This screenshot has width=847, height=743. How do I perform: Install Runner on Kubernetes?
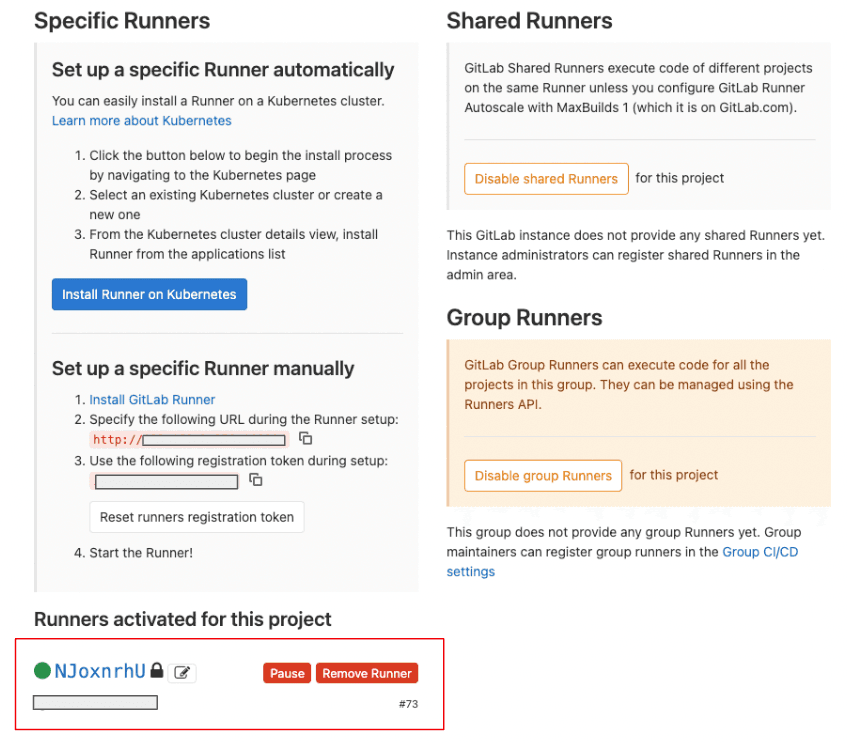(x=149, y=294)
